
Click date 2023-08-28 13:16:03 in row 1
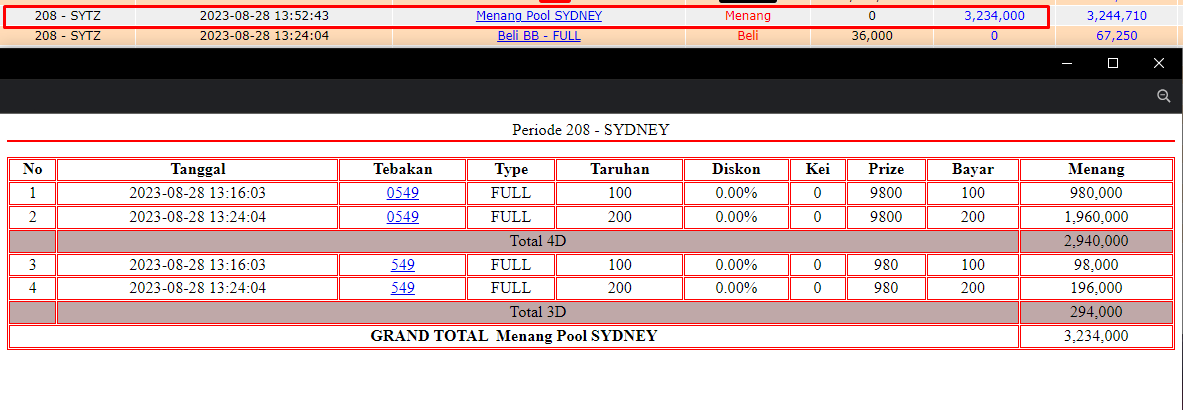click(198, 193)
